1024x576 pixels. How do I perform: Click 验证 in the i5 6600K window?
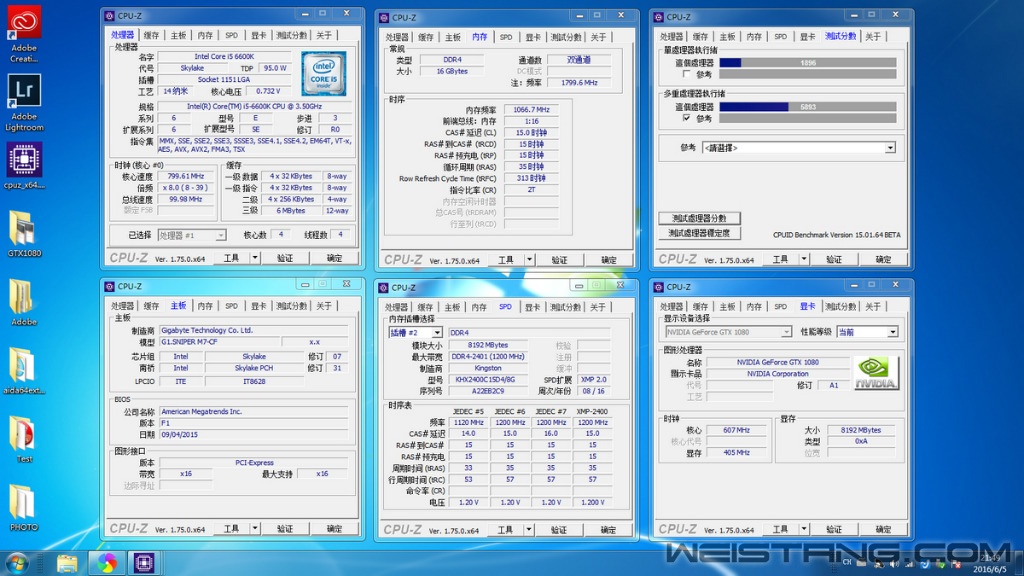click(285, 258)
